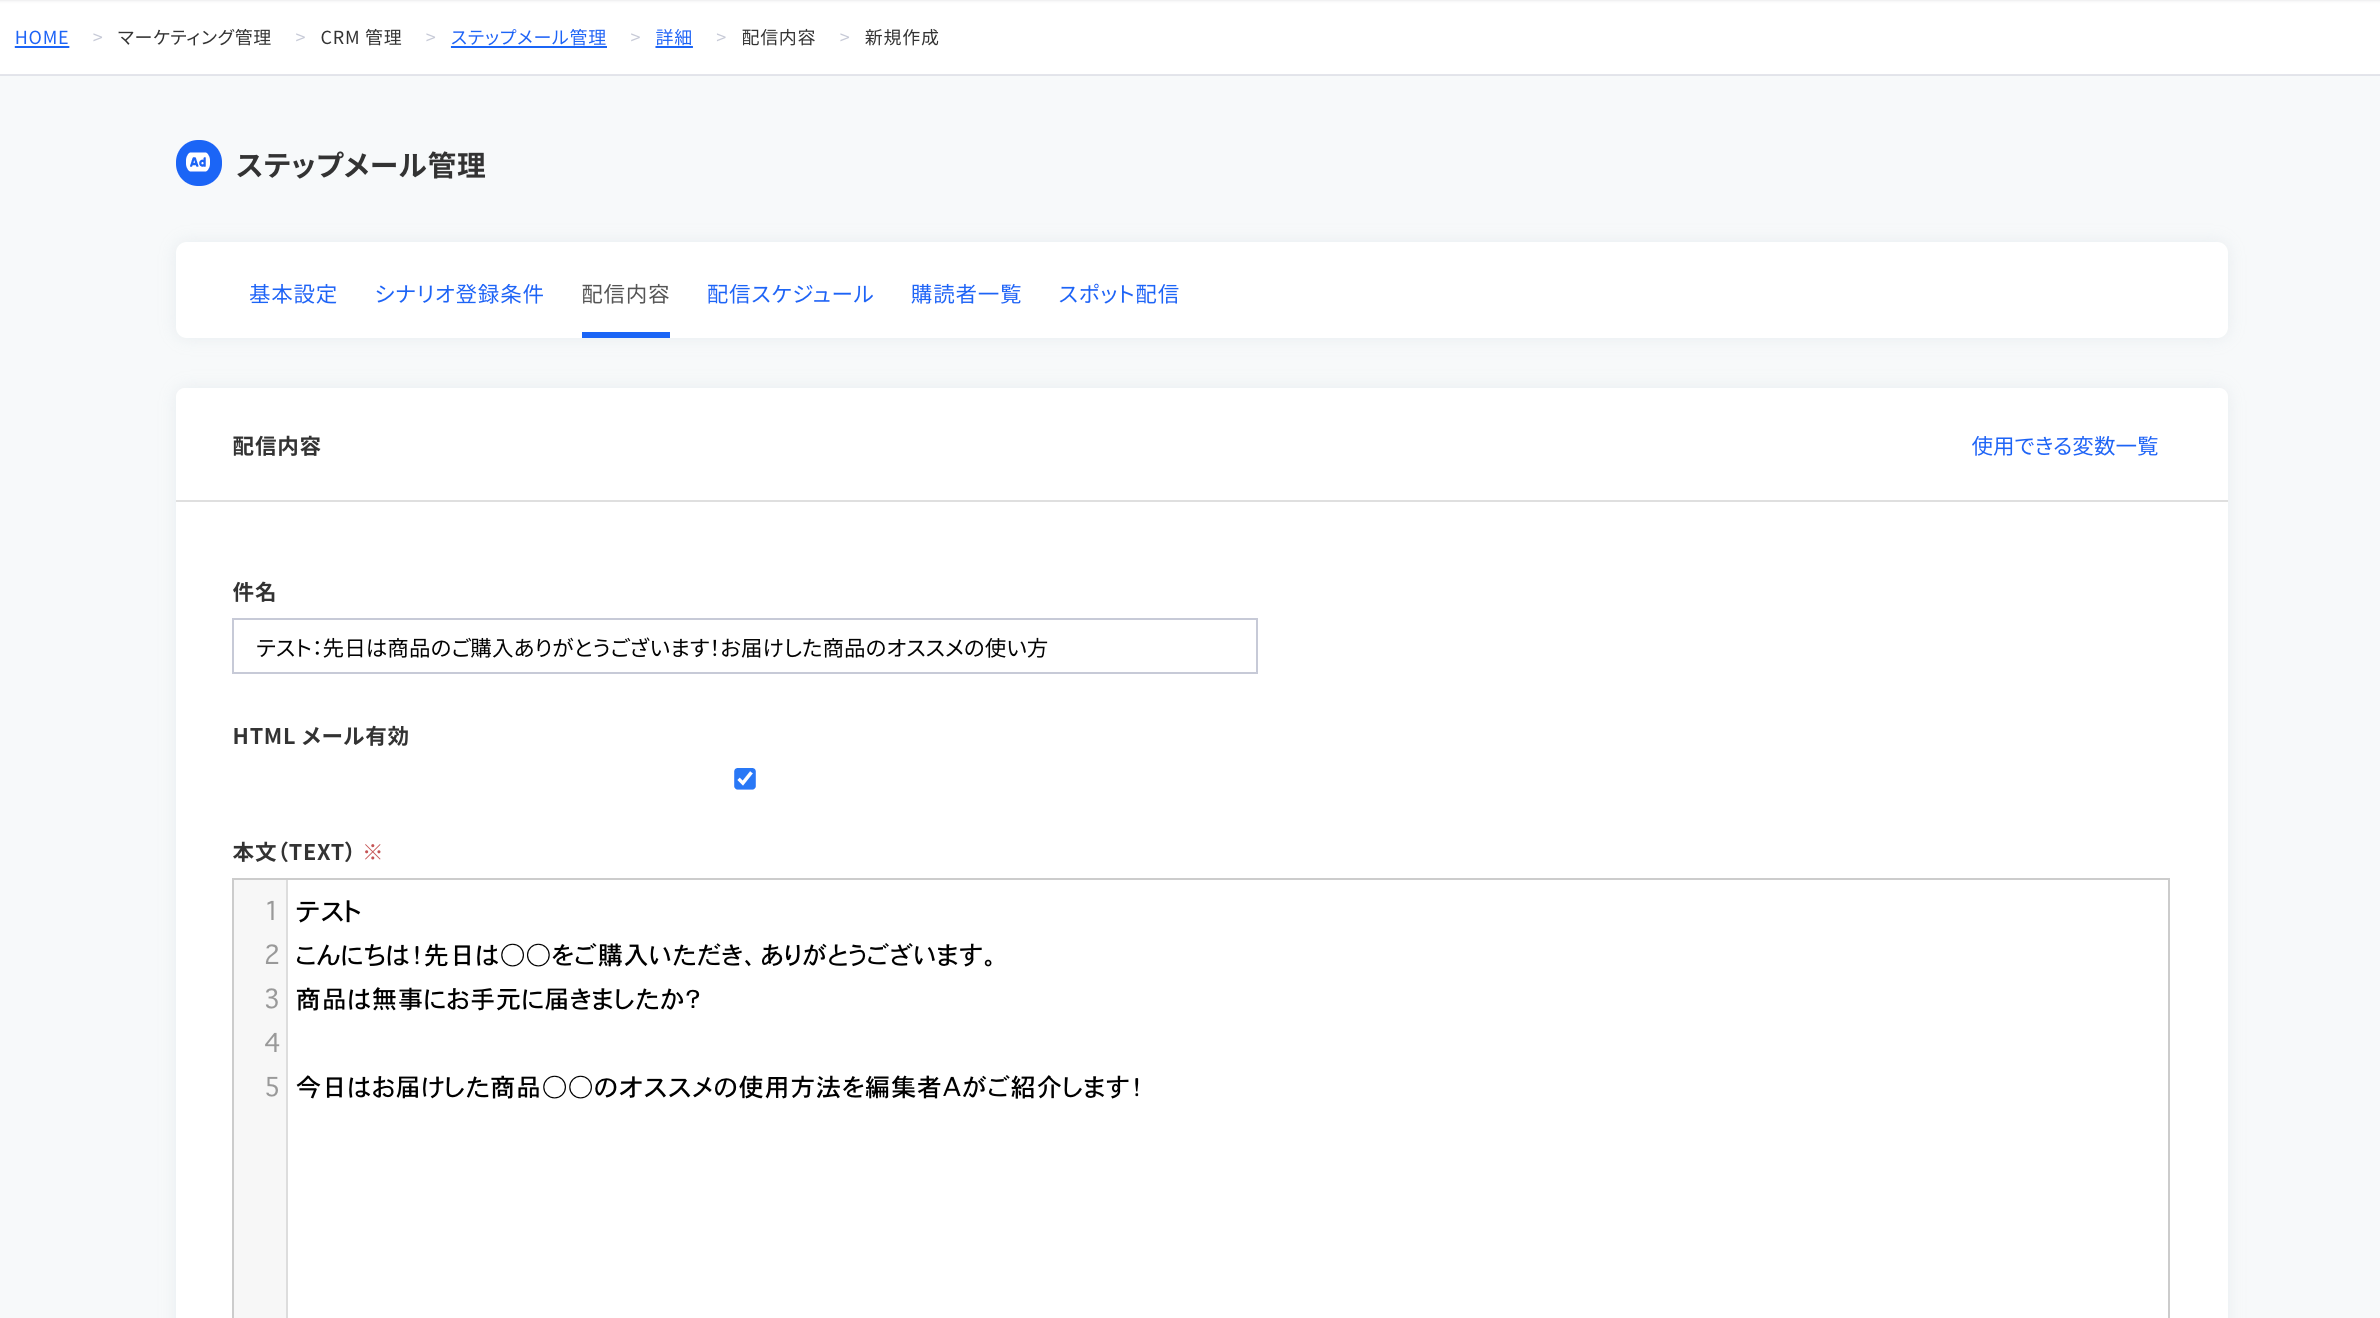The width and height of the screenshot is (2380, 1318).
Task: Click the HTML メール有効 label
Action: (x=321, y=736)
